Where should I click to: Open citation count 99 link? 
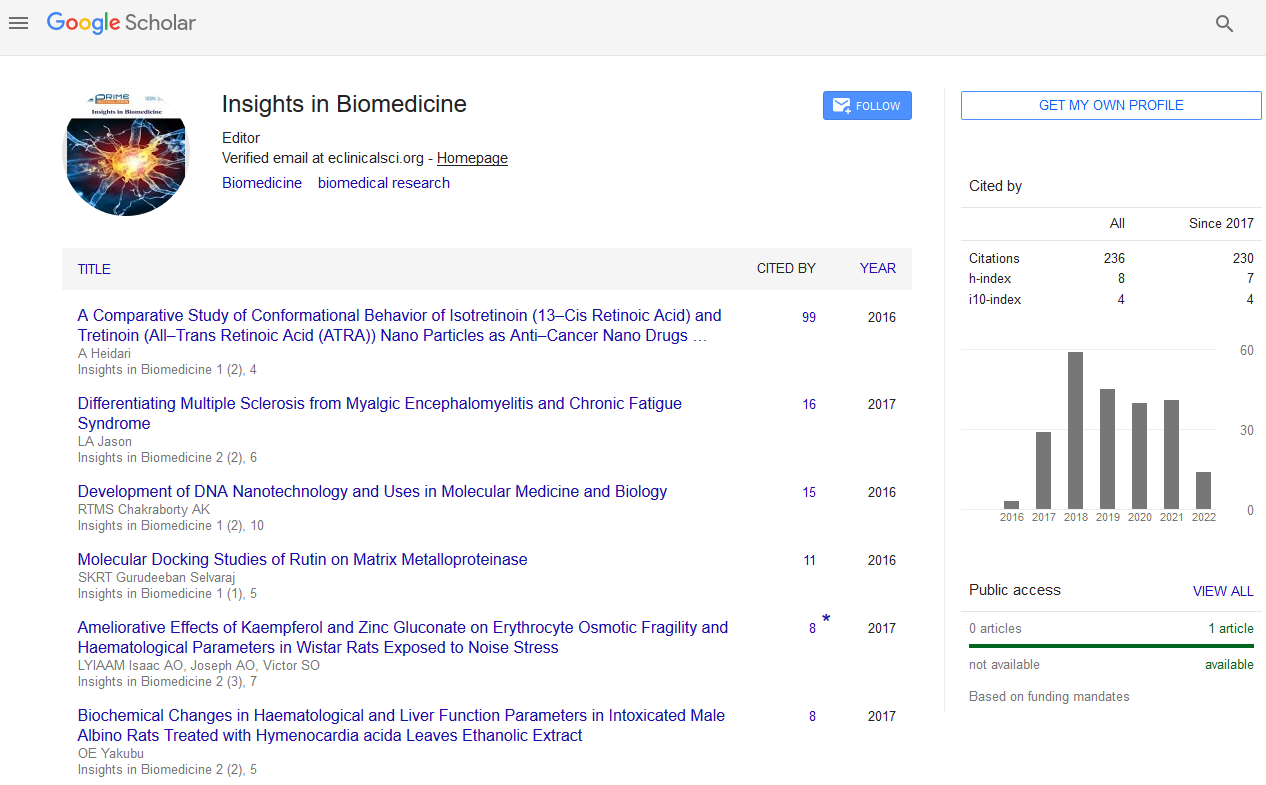(x=808, y=318)
